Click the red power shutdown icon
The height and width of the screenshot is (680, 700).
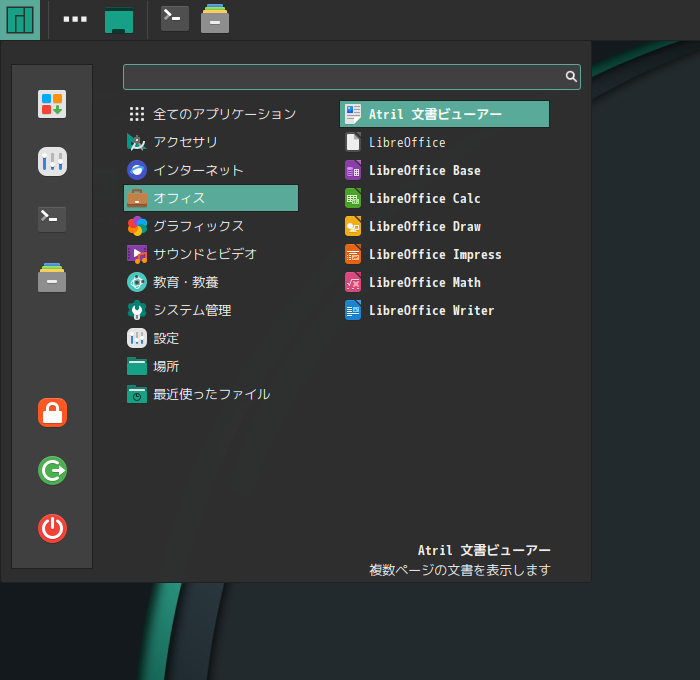52,528
